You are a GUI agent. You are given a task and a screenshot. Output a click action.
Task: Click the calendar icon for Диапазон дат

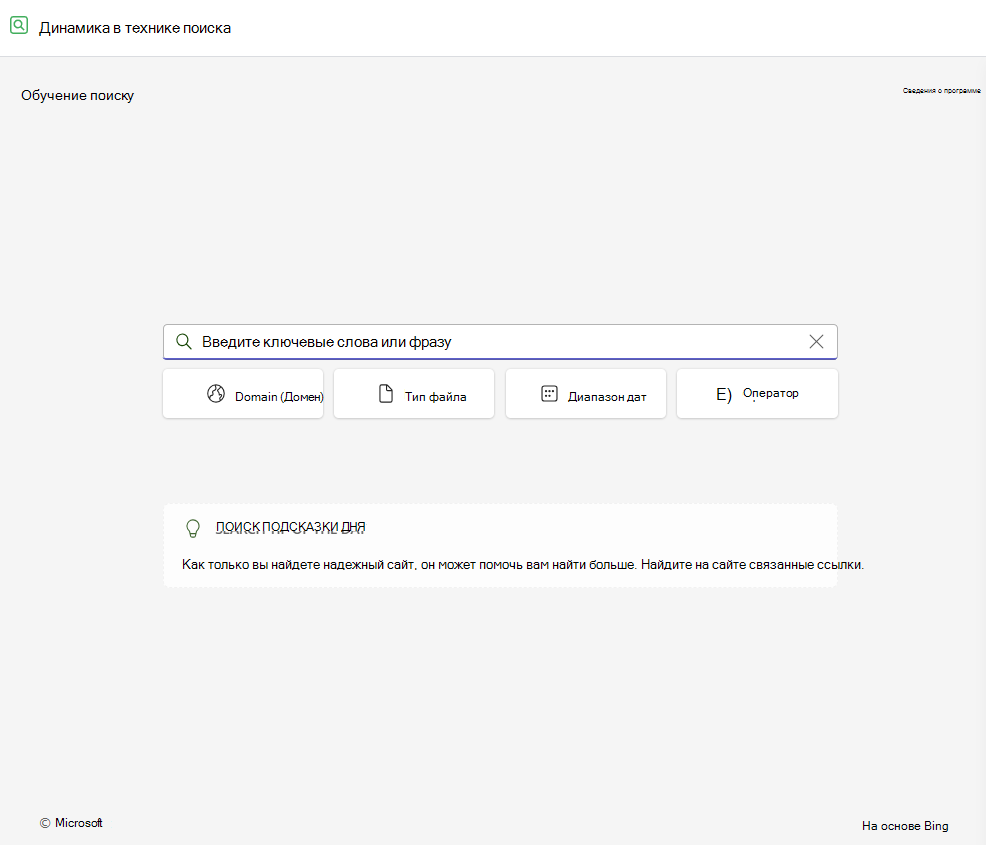coord(549,394)
